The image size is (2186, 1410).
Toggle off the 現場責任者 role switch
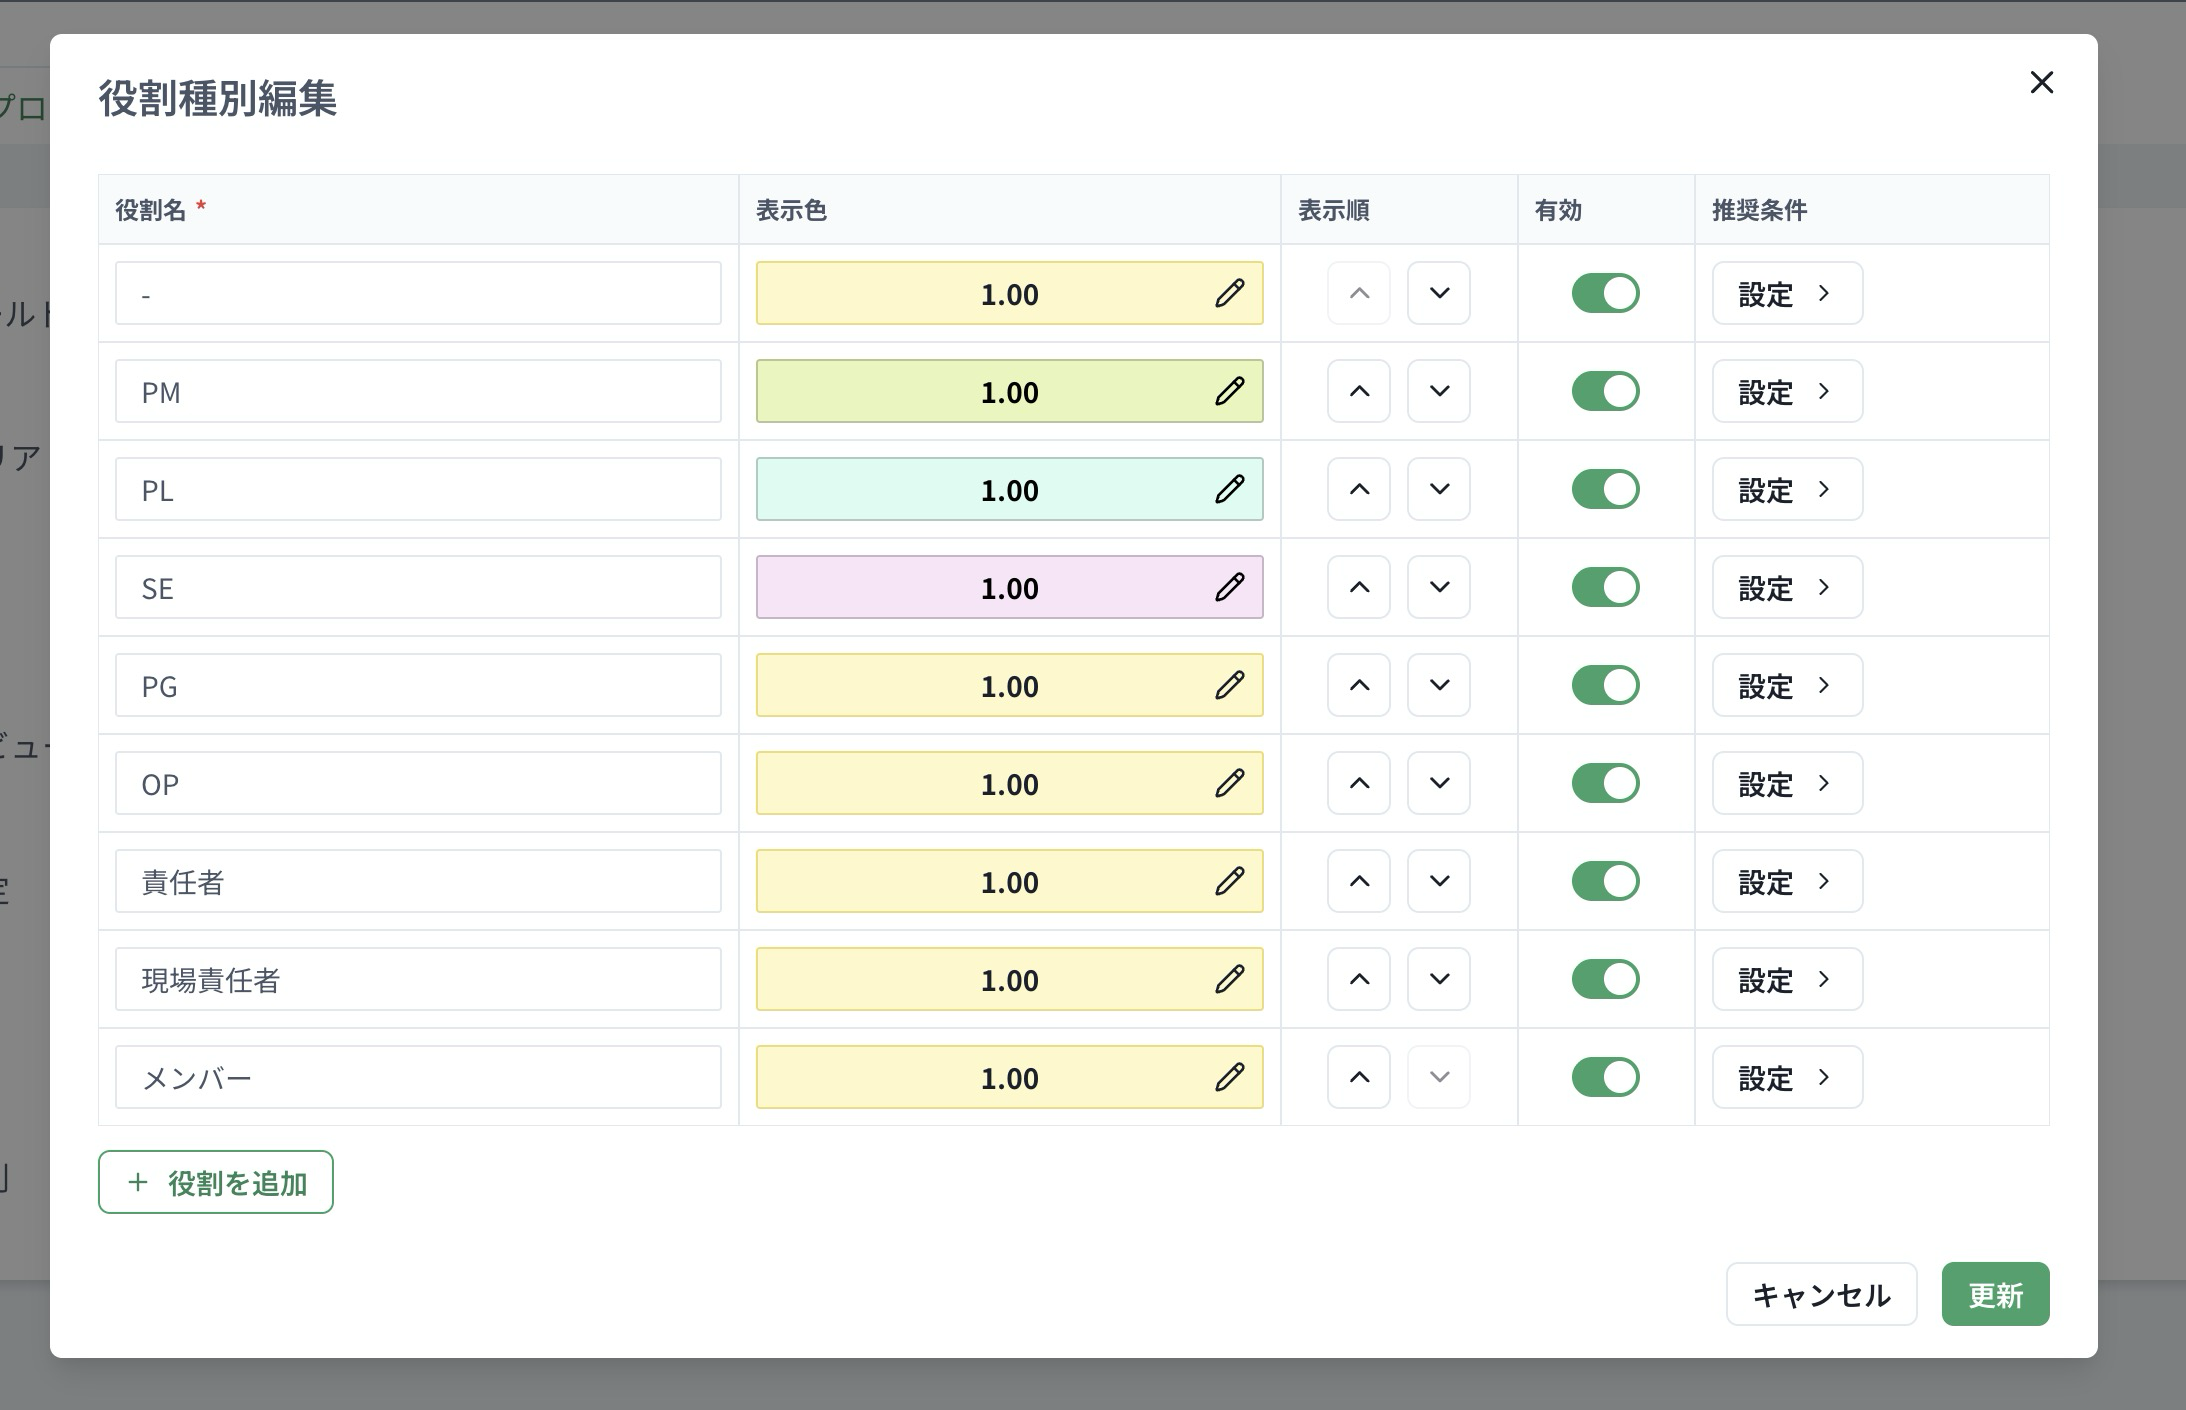[1606, 979]
